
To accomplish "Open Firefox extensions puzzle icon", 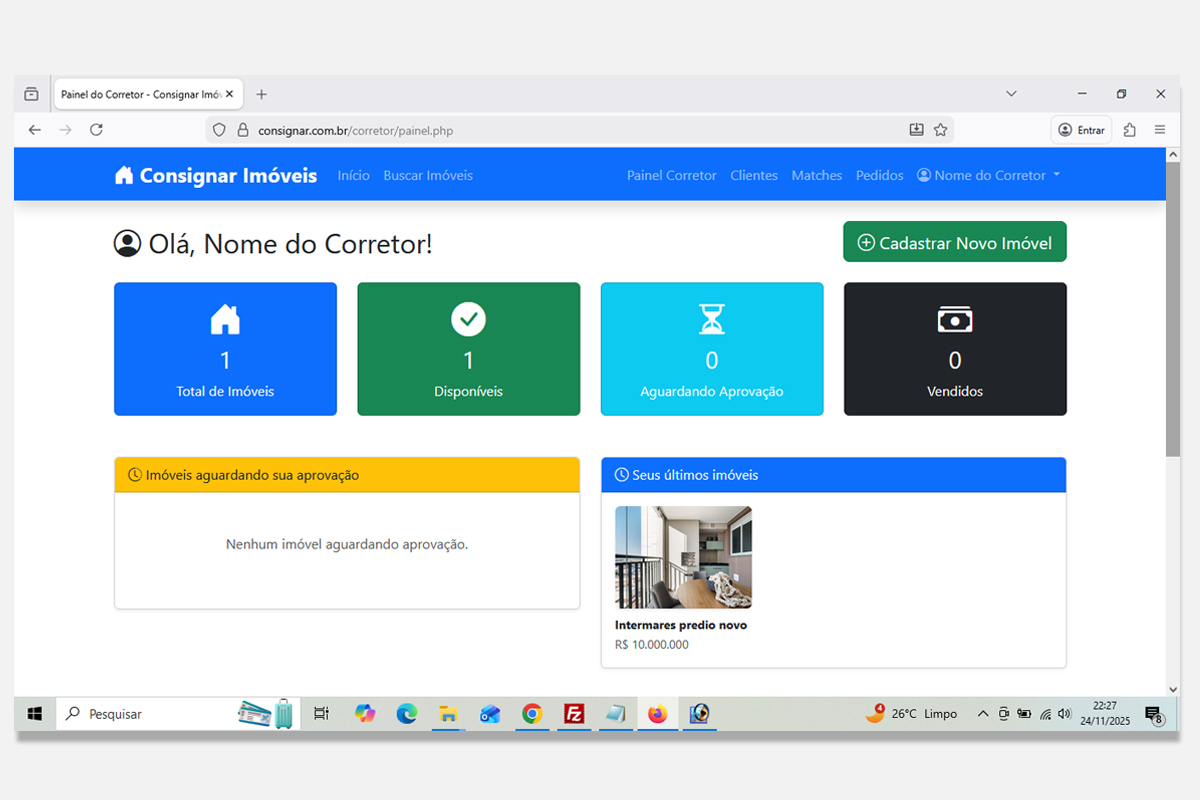I will 1130,130.
